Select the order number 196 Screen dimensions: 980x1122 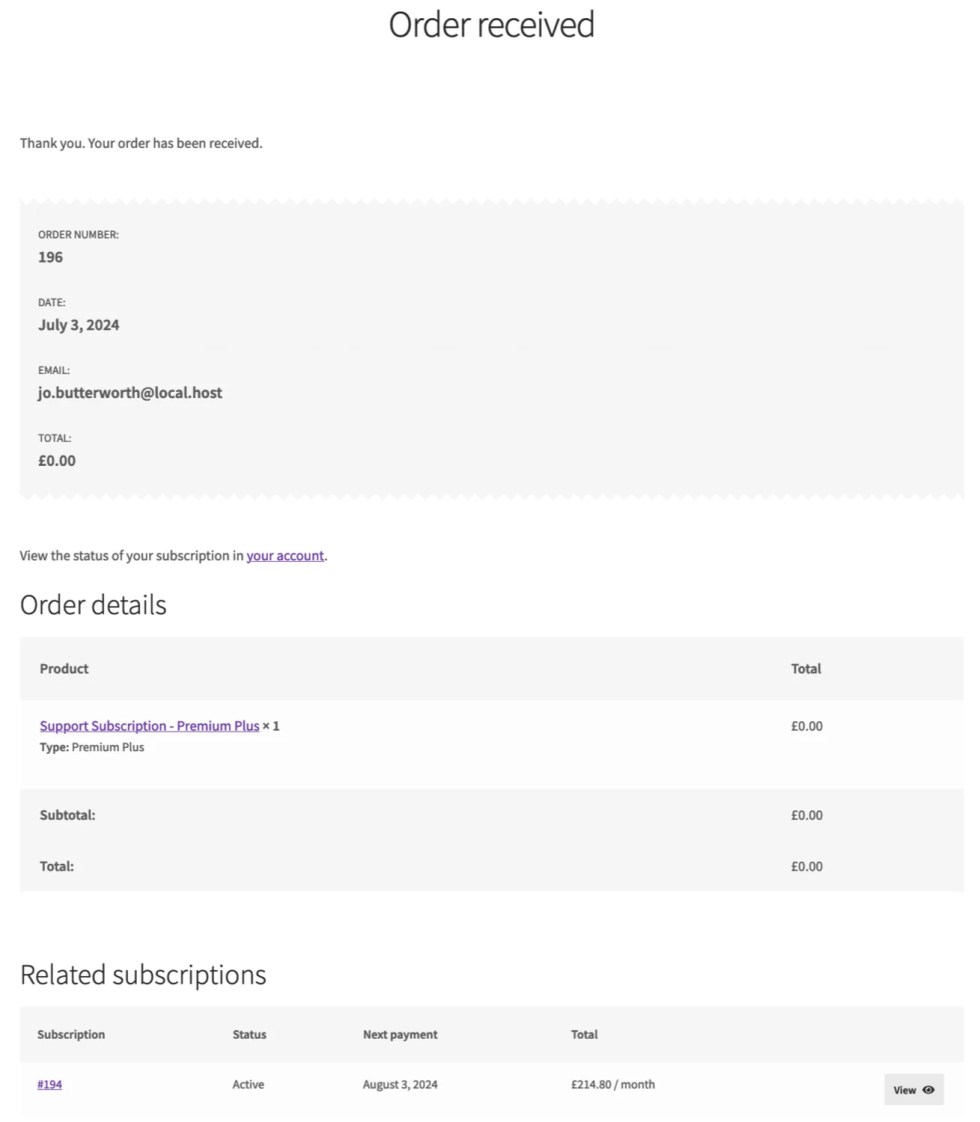(50, 257)
